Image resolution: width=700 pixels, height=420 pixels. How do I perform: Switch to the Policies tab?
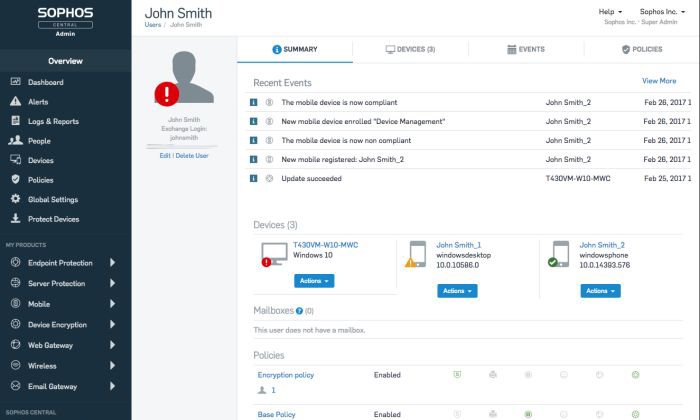click(642, 49)
